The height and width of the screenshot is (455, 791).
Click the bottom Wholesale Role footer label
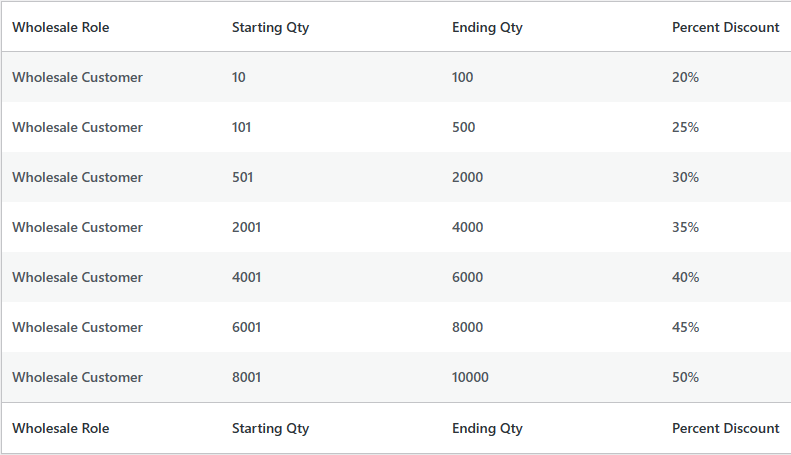point(61,428)
